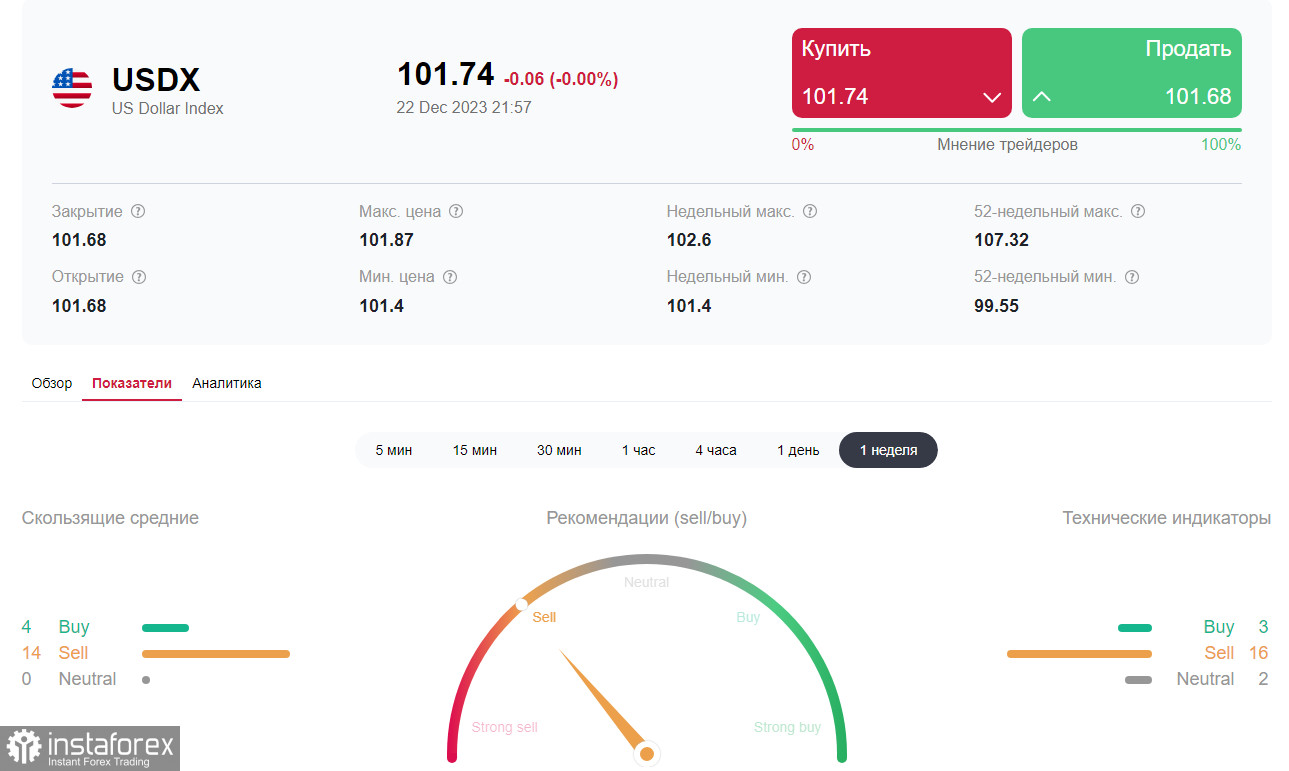
Task: Click the Продать 101.68 button
Action: tap(1132, 73)
